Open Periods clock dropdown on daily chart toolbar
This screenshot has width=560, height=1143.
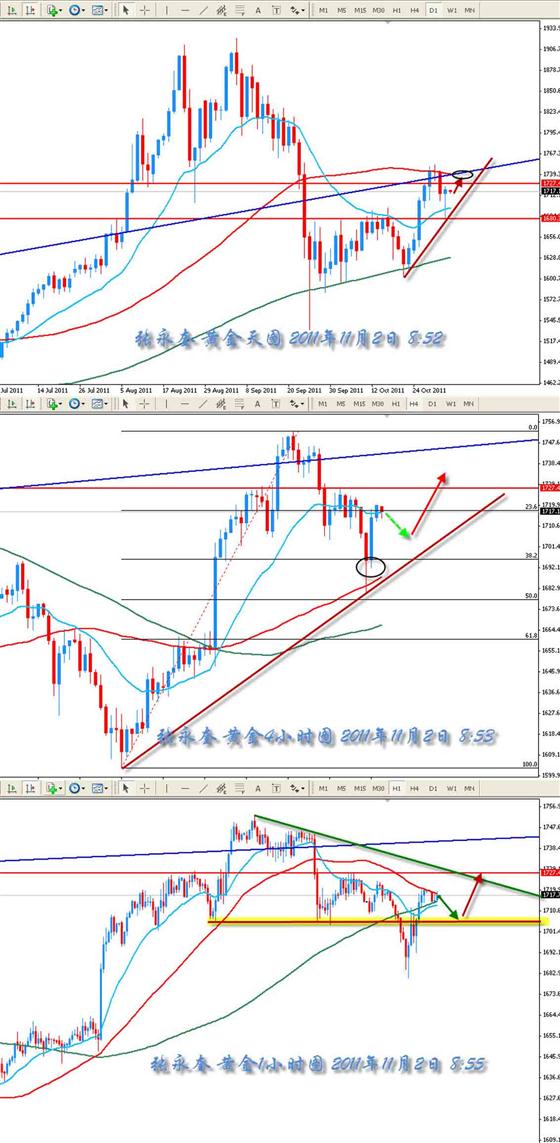click(77, 10)
